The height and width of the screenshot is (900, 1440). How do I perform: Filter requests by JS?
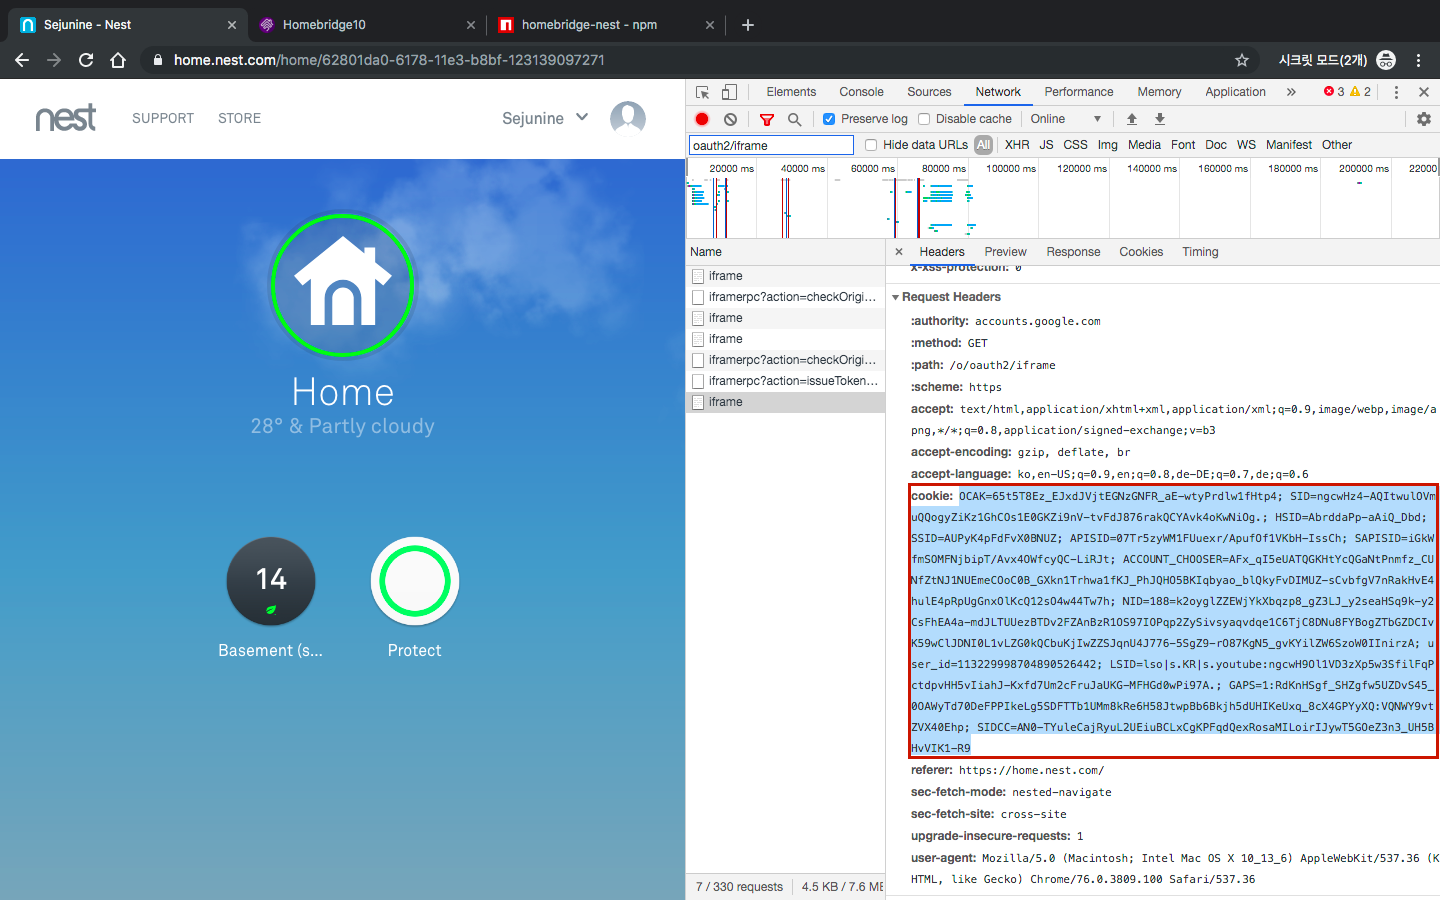point(1046,145)
